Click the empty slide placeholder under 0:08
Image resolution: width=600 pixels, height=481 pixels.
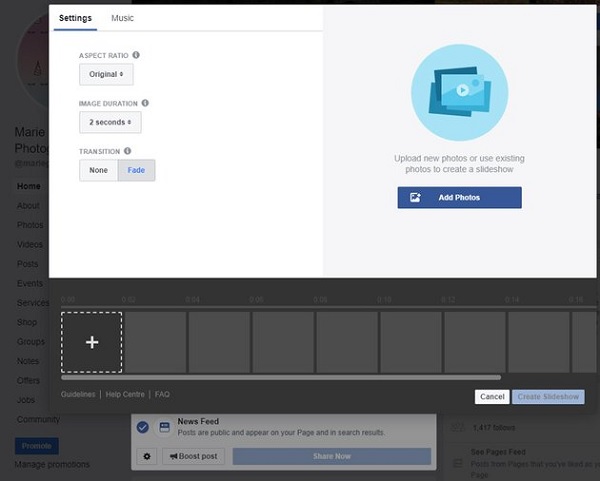347,342
